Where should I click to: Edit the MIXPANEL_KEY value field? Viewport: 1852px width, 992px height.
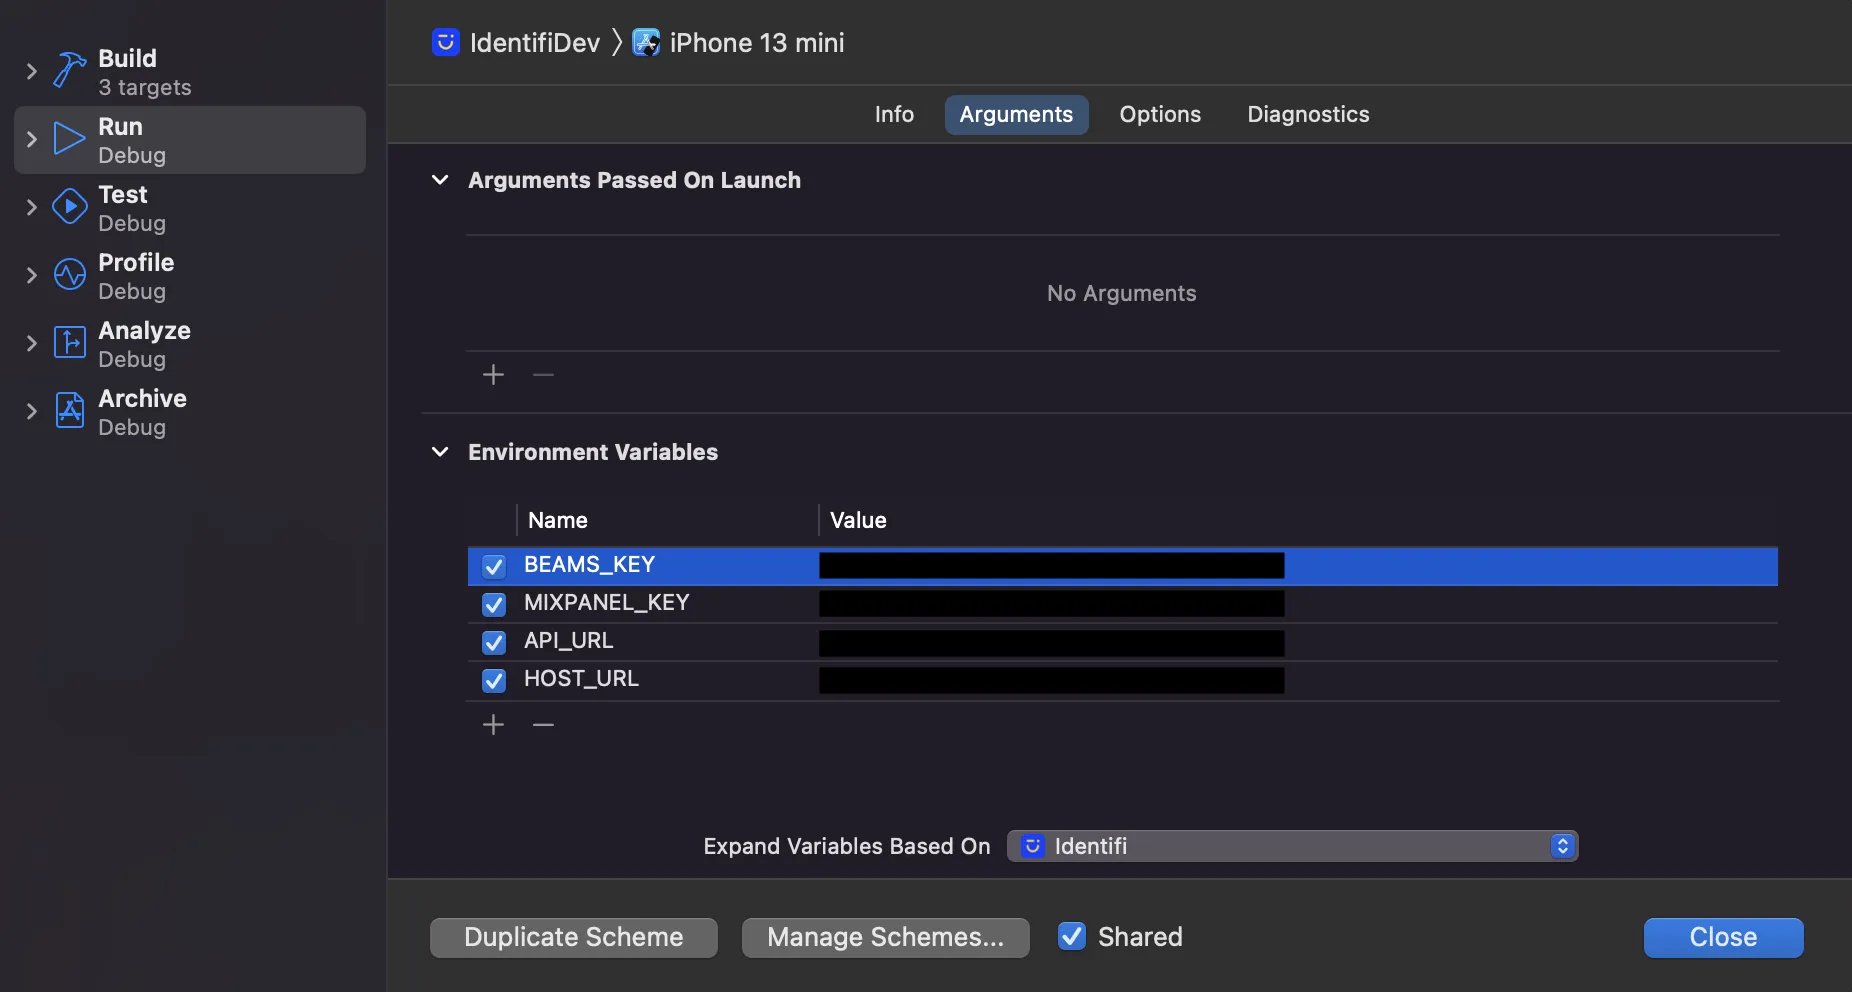point(1051,604)
